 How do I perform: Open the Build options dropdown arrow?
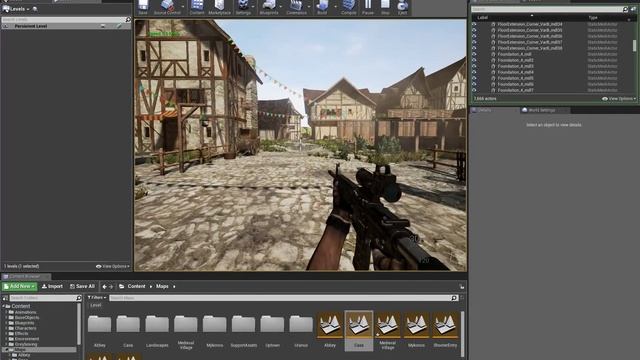click(x=336, y=7)
